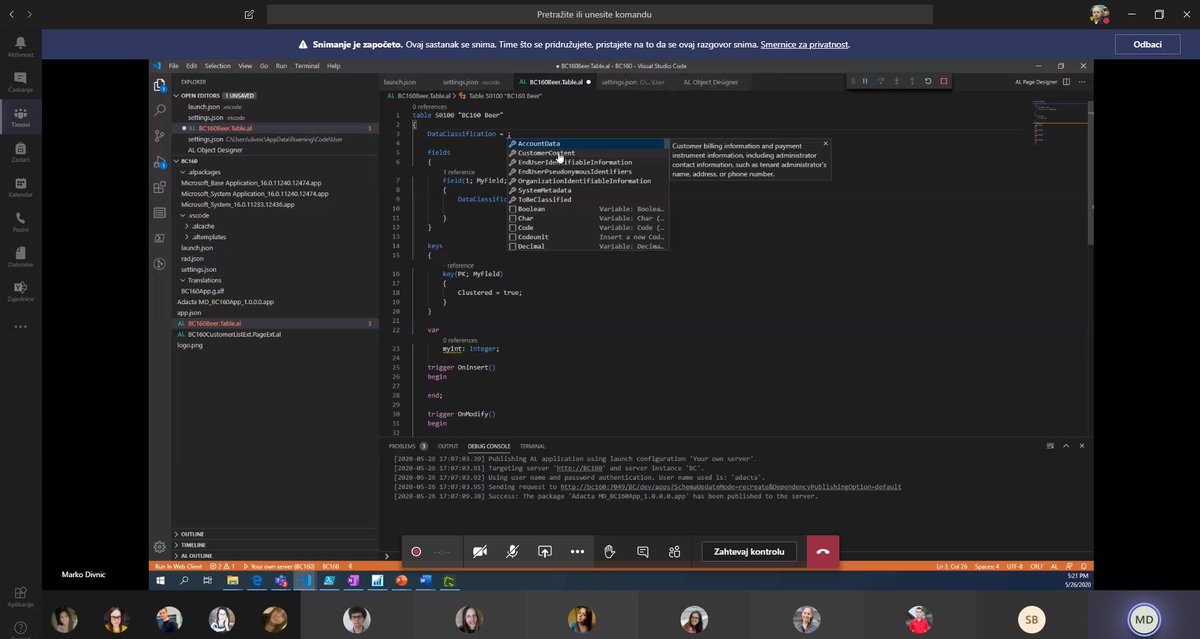Image resolution: width=1200 pixels, height=639 pixels.
Task: Stop debugging with the red square icon
Action: tap(943, 81)
